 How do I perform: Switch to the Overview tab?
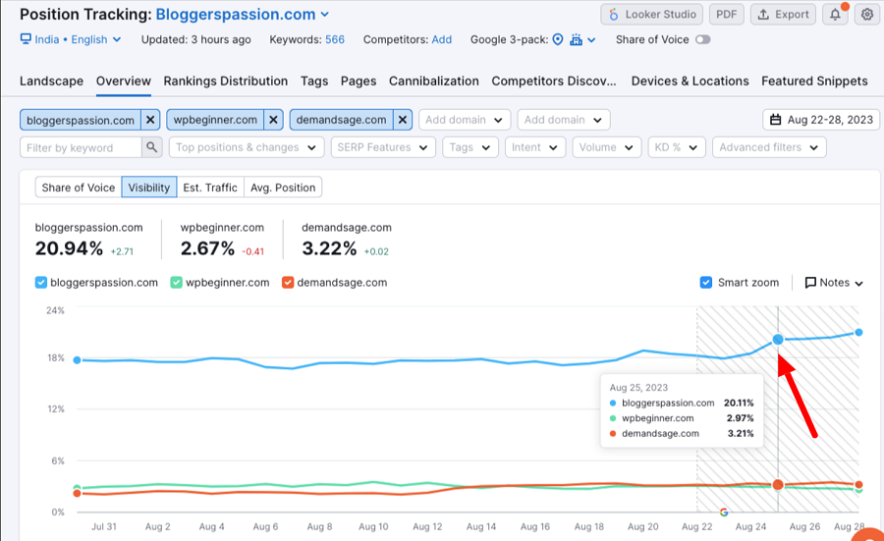(x=123, y=81)
